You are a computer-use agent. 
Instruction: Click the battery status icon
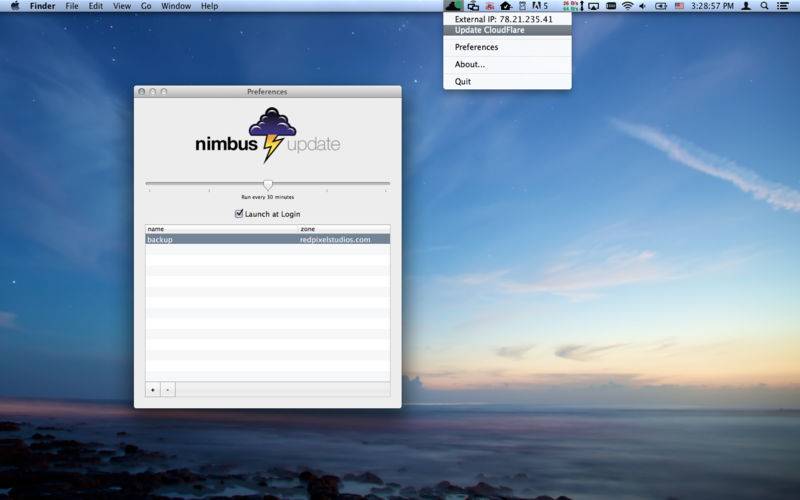[x=661, y=6]
